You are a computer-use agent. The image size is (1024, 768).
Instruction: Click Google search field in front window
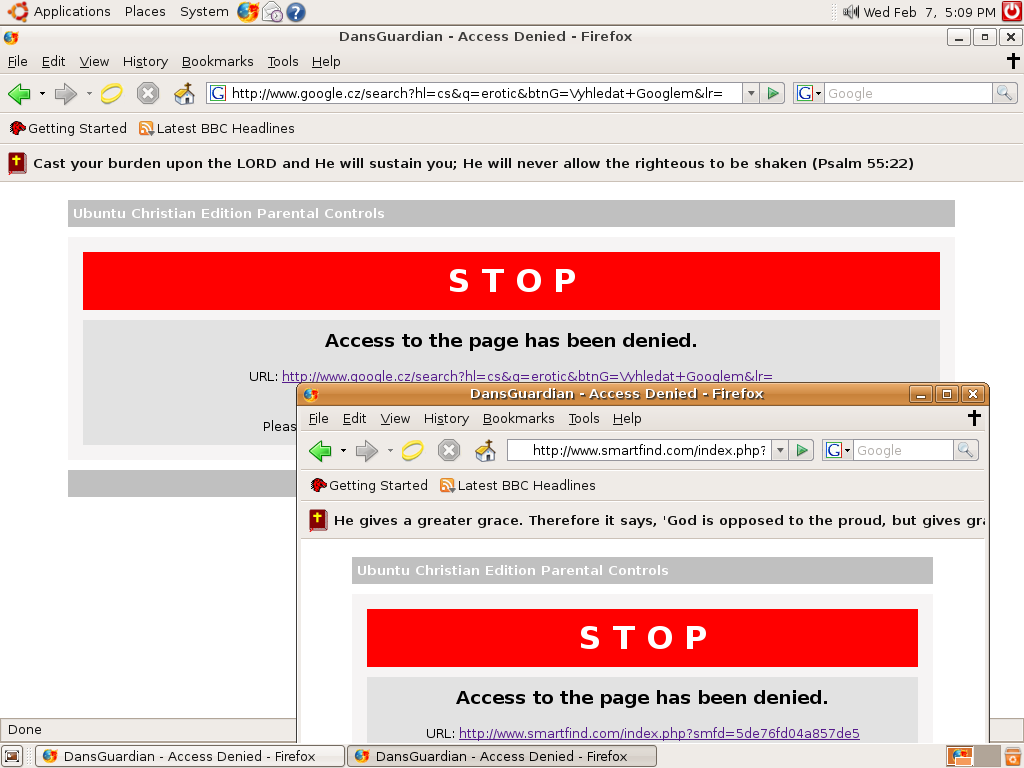click(903, 450)
